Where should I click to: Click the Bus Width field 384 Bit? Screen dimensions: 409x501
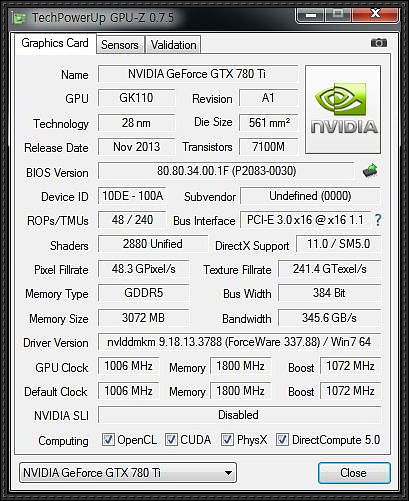(x=329, y=293)
